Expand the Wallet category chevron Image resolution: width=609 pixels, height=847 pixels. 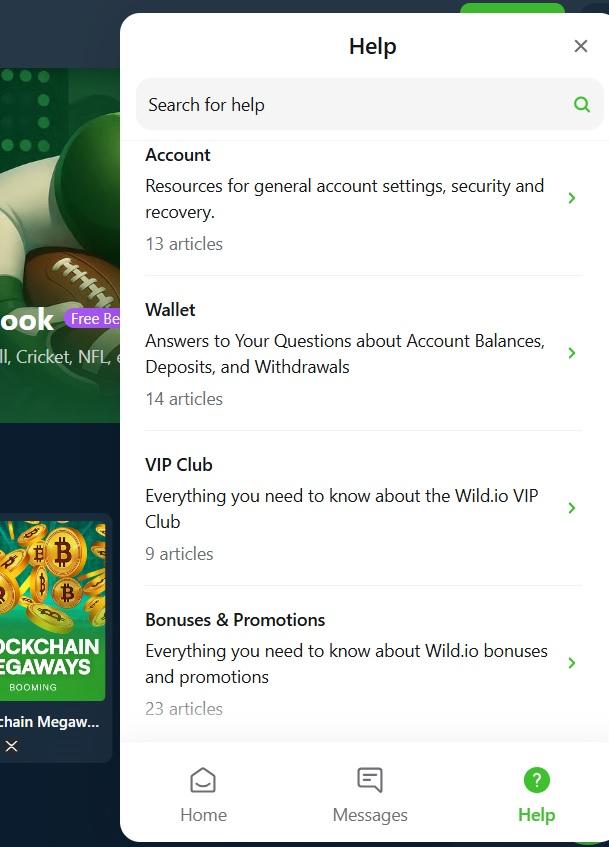tap(572, 353)
